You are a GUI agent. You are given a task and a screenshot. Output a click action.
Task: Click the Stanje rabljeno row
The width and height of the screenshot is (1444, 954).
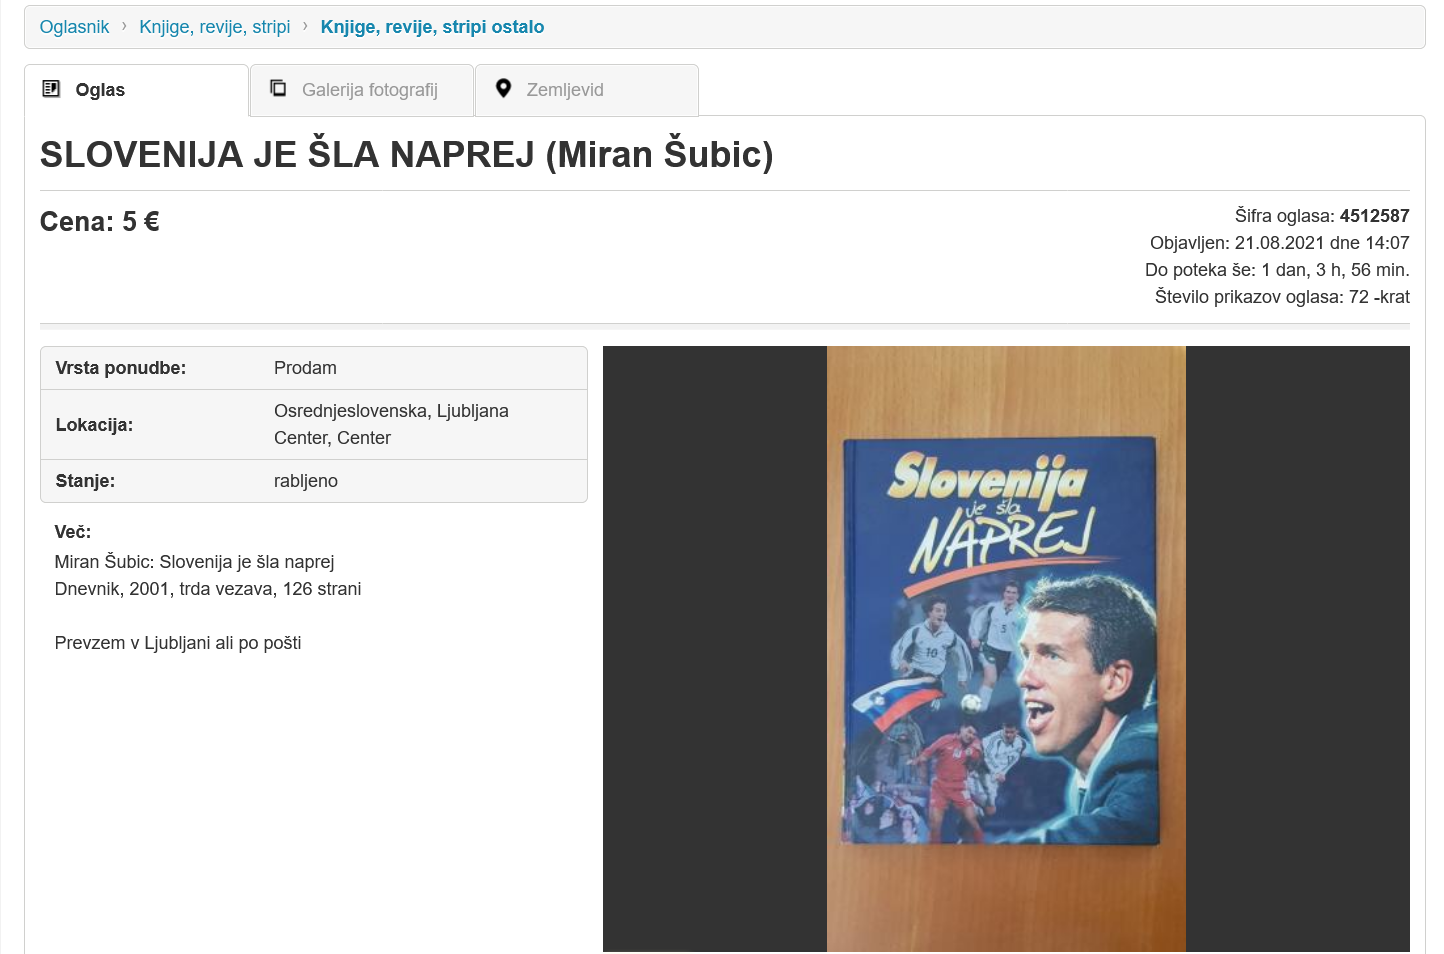pyautogui.click(x=314, y=481)
